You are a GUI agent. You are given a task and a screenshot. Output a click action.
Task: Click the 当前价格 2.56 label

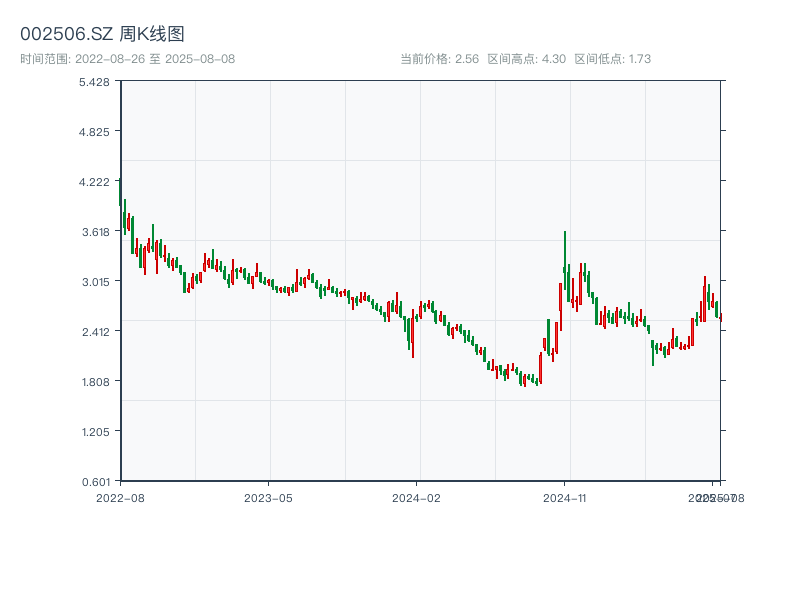point(439,59)
